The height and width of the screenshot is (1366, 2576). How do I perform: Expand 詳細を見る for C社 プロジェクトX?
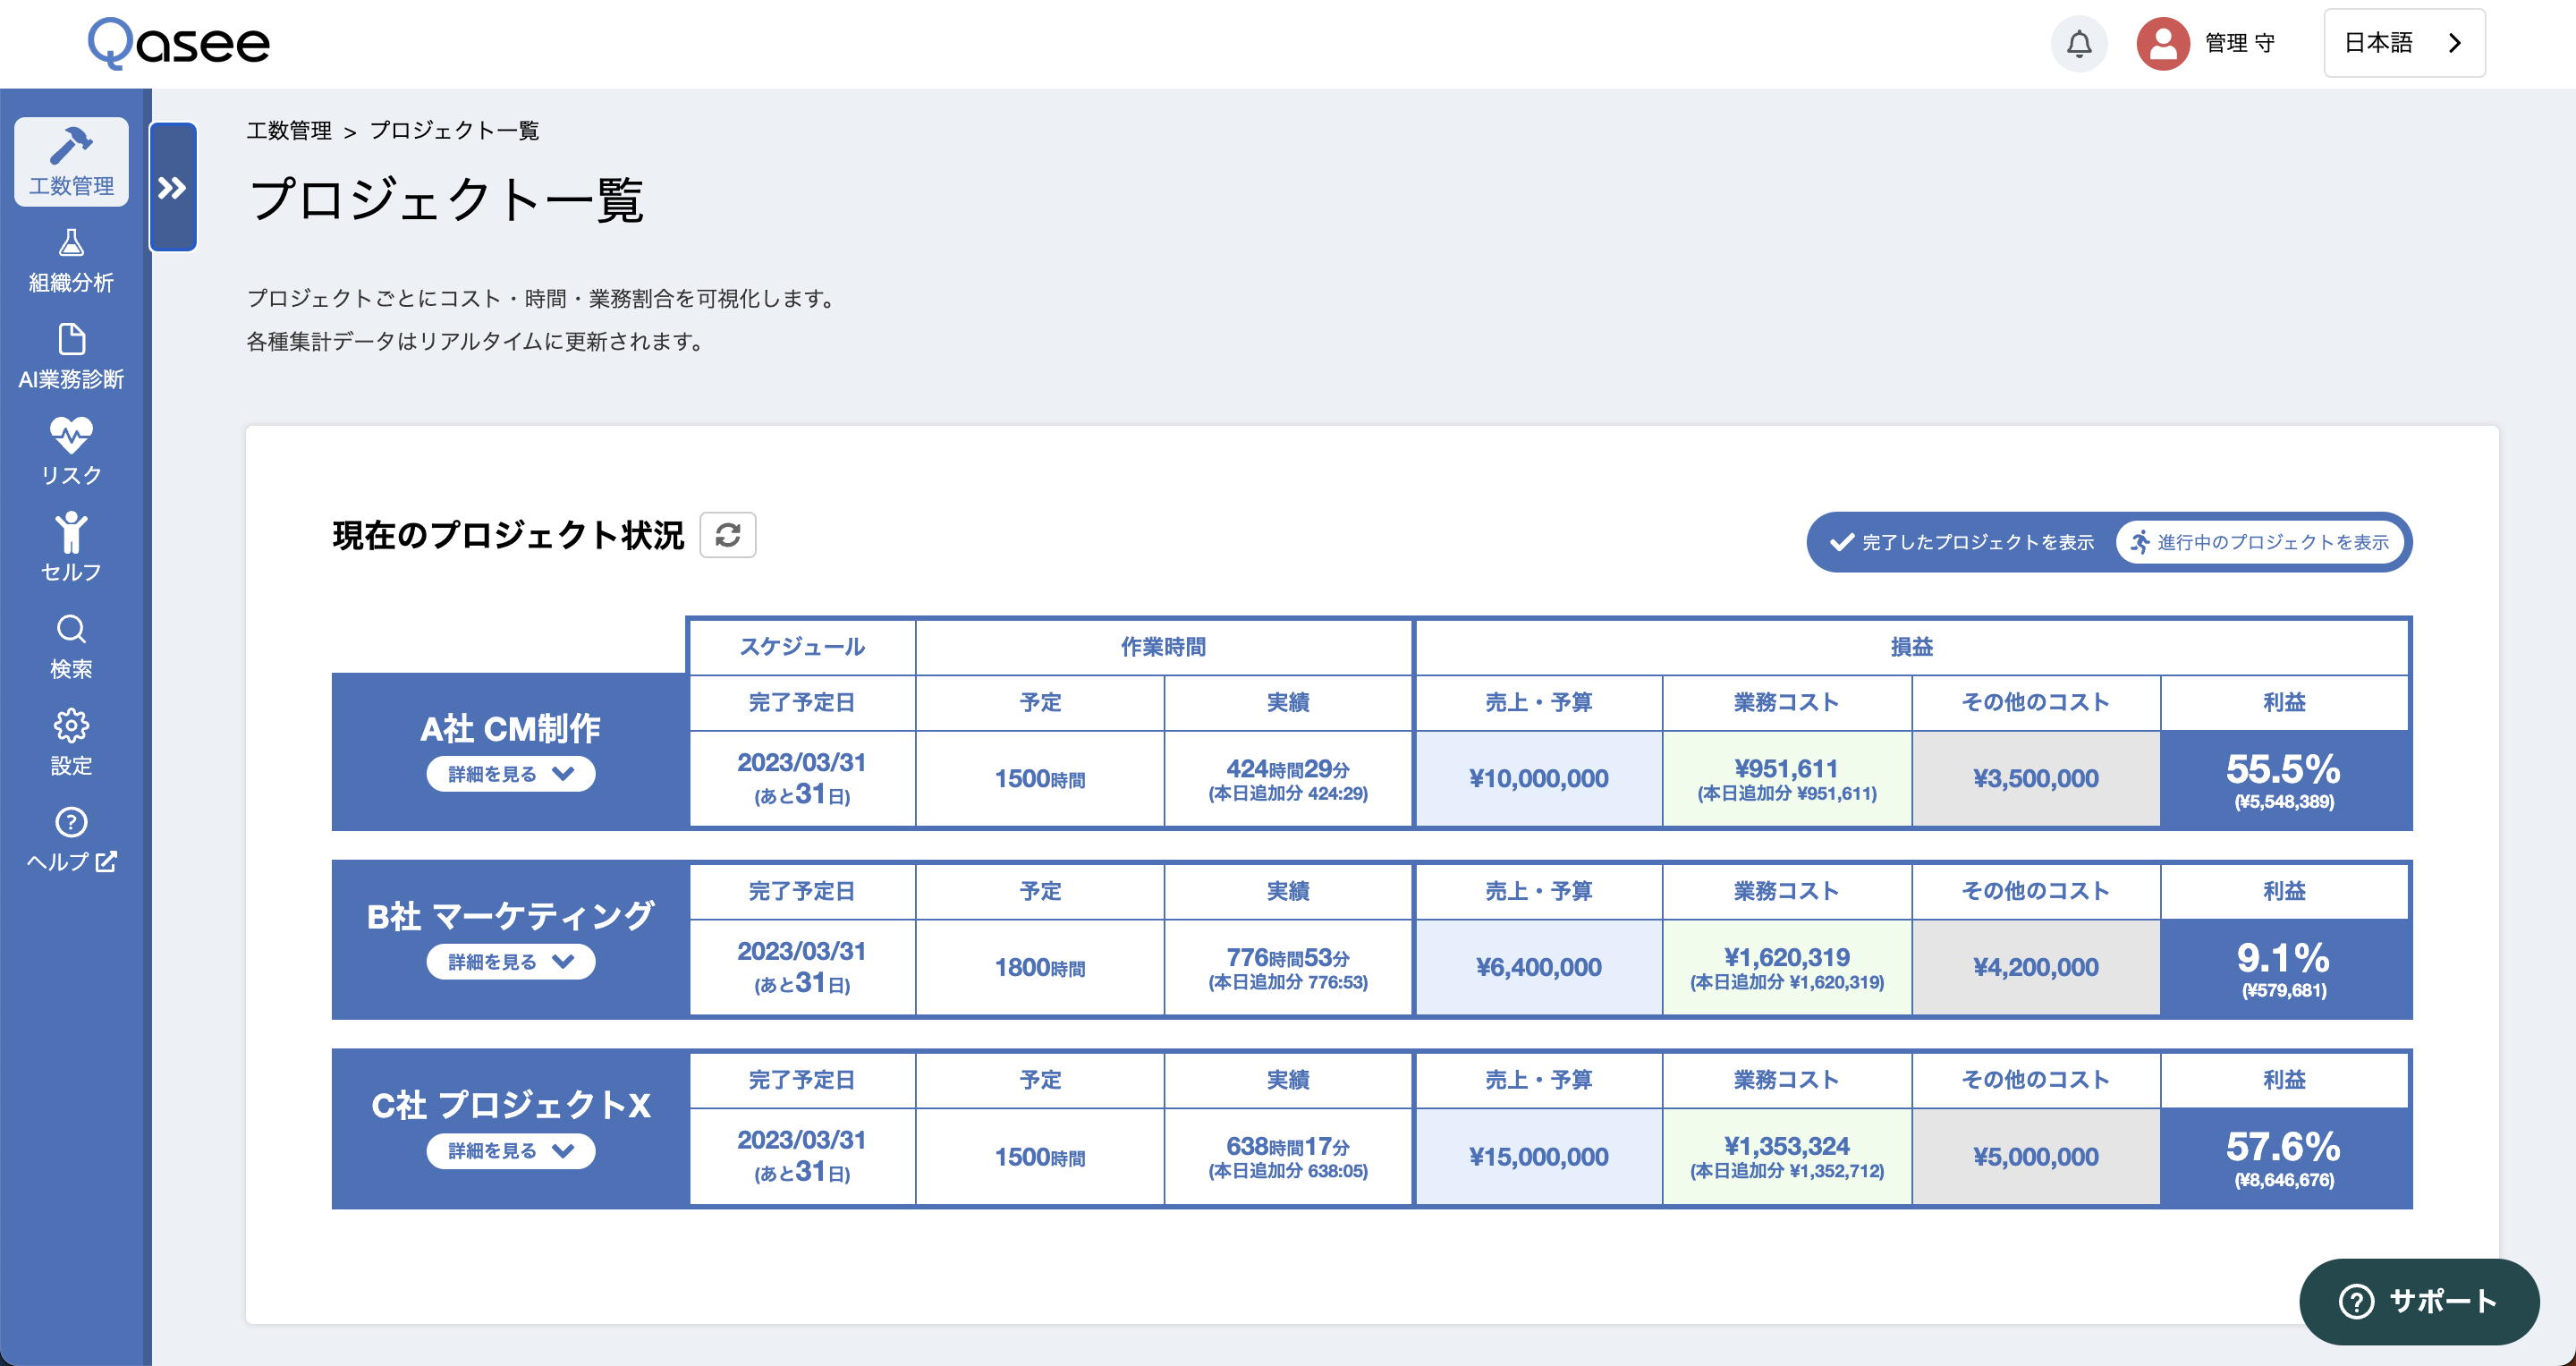[510, 1151]
